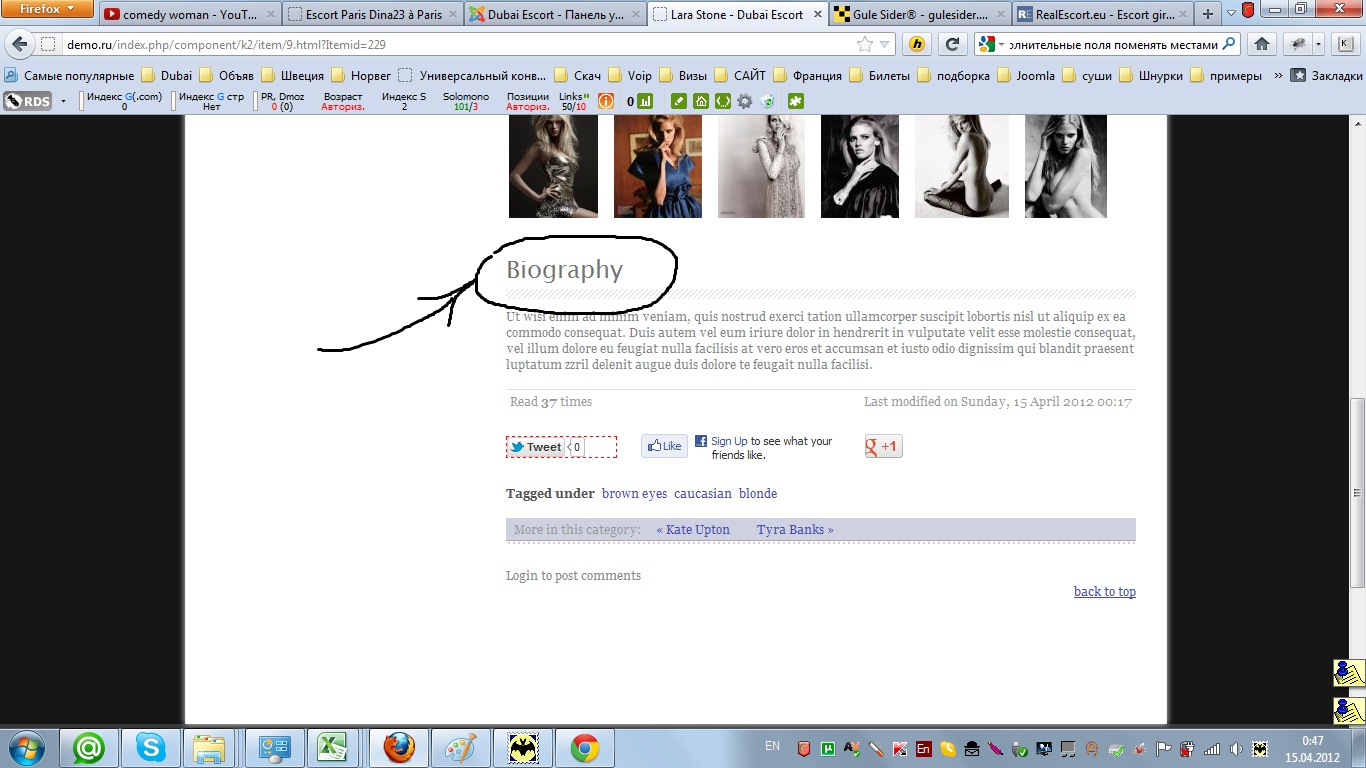Click the orange info icon in RDS bar
Image resolution: width=1366 pixels, height=768 pixels.
click(x=606, y=101)
